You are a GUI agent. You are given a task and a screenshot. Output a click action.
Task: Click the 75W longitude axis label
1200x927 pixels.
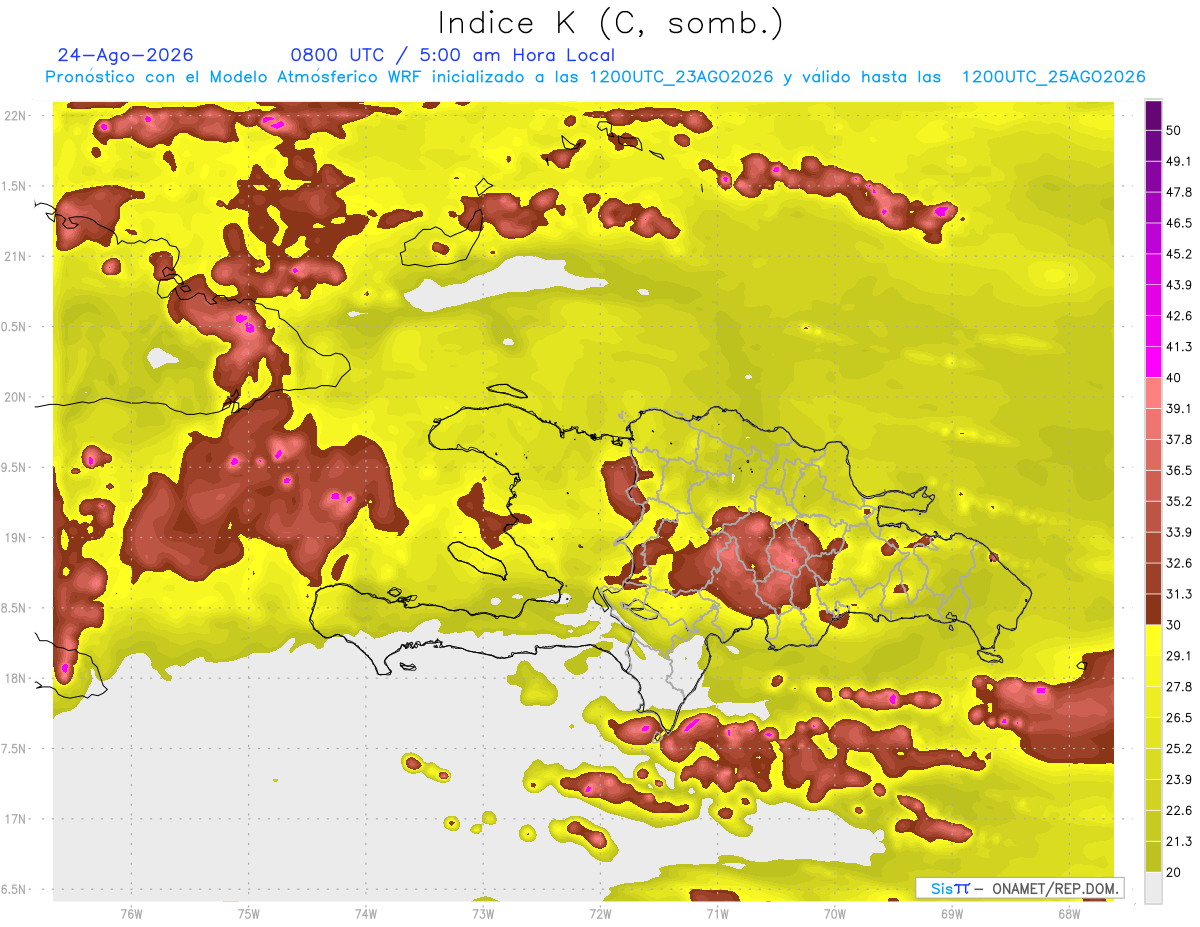click(249, 913)
